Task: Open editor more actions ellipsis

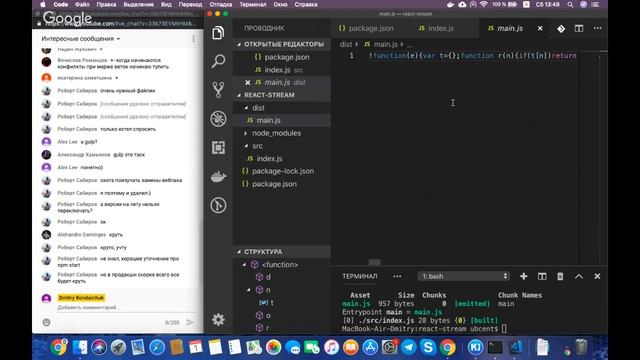Action: pyautogui.click(x=598, y=28)
